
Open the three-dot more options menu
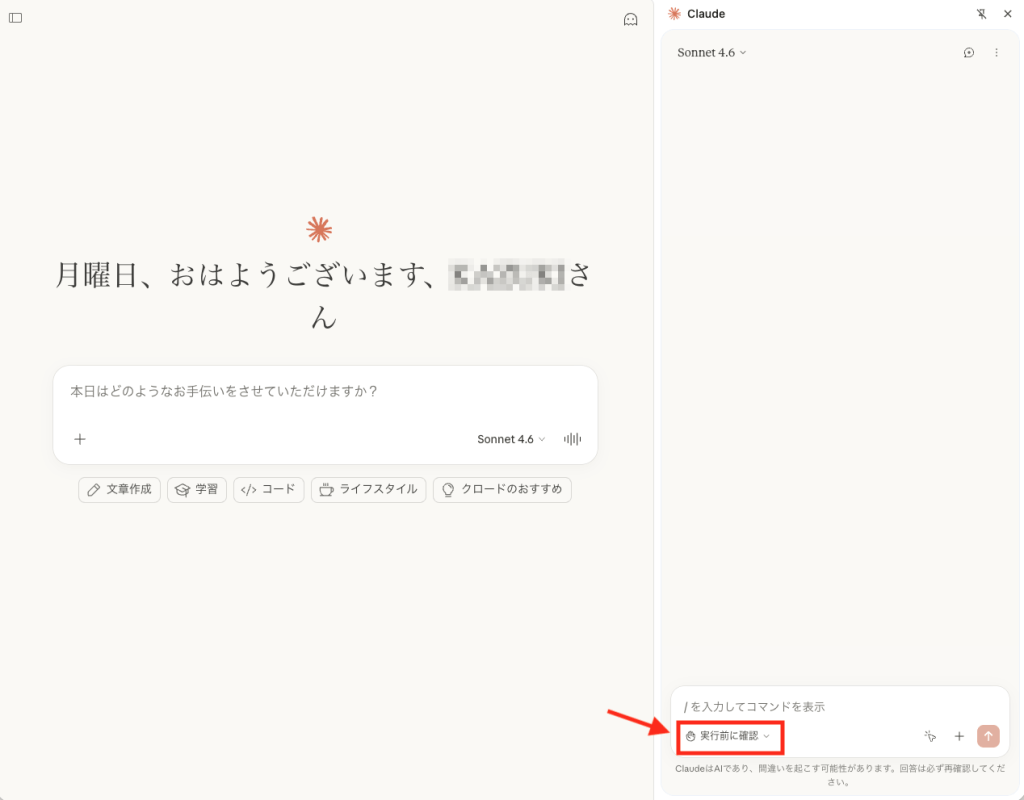click(996, 53)
